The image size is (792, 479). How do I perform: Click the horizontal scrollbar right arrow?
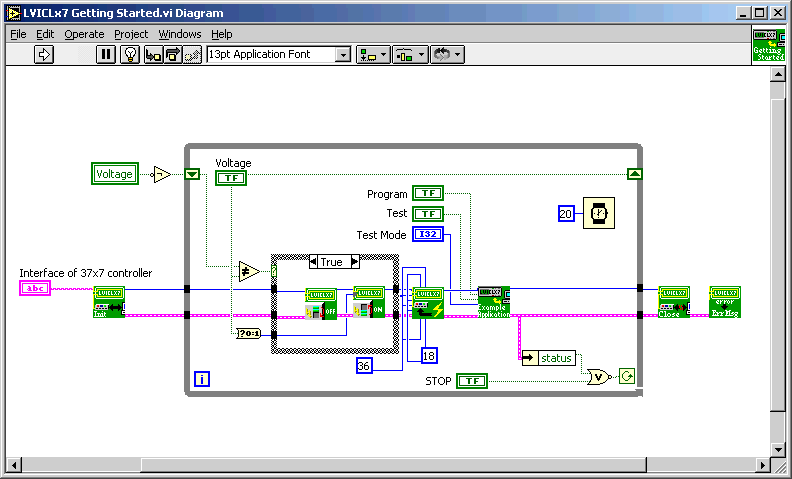coord(763,464)
